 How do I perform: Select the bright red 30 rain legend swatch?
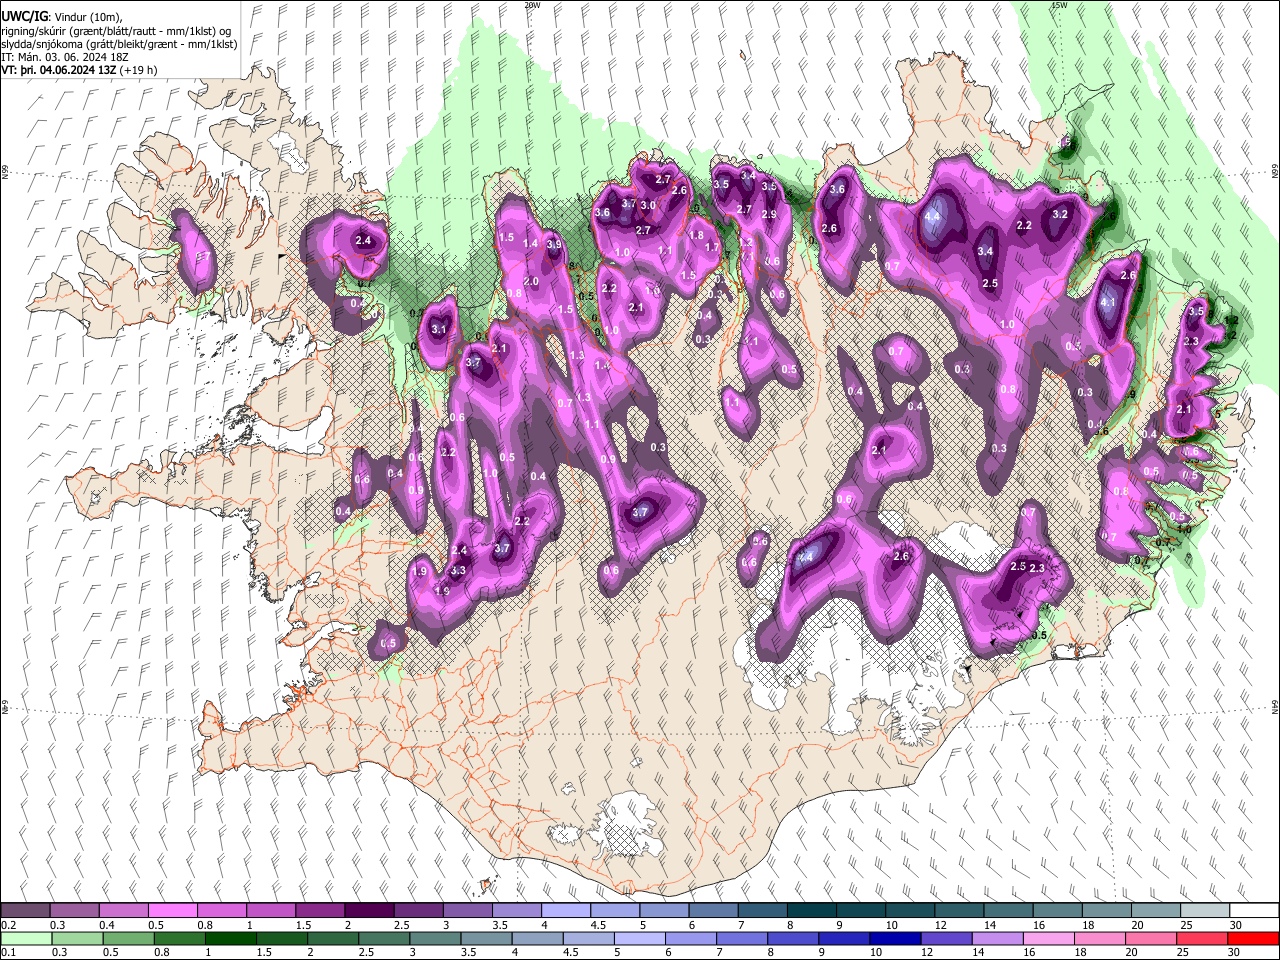tap(1252, 939)
